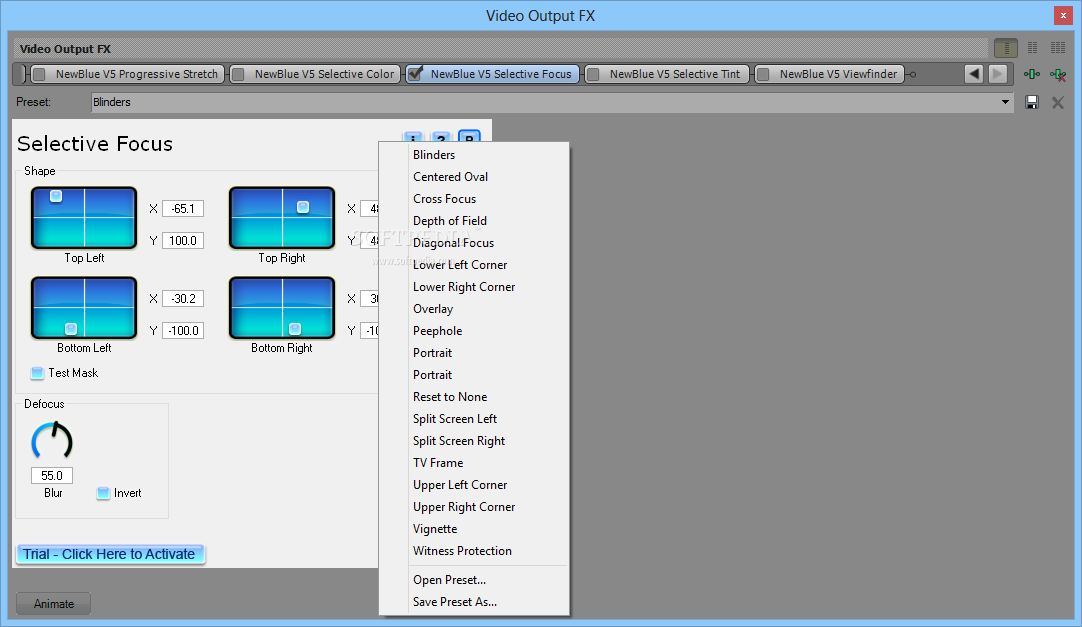Choose Upper Right Corner preset
Screen dimensions: 1082x627
tap(474, 508)
